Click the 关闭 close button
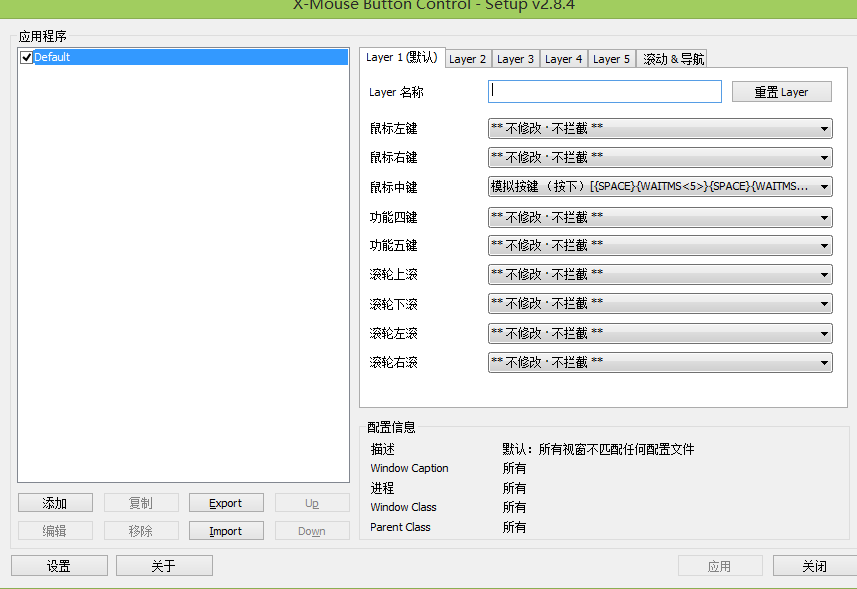The width and height of the screenshot is (857, 589). click(x=815, y=566)
